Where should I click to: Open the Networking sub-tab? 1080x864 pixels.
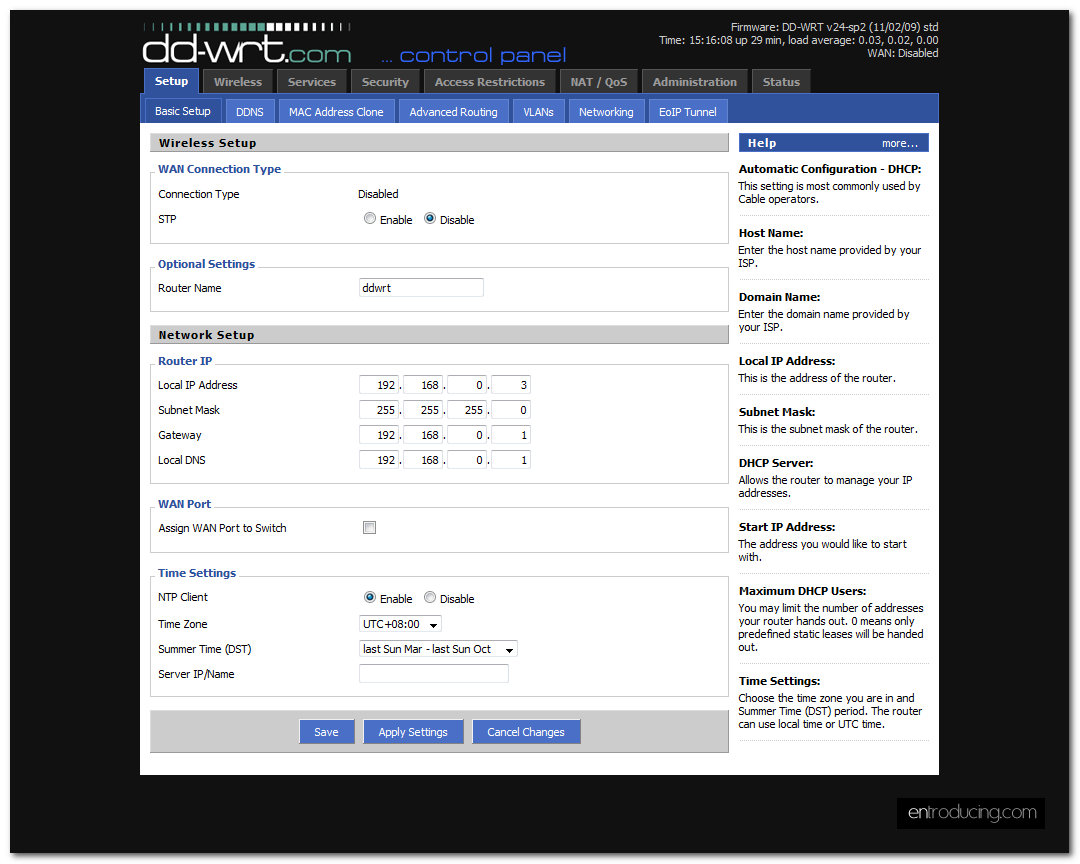coord(606,112)
